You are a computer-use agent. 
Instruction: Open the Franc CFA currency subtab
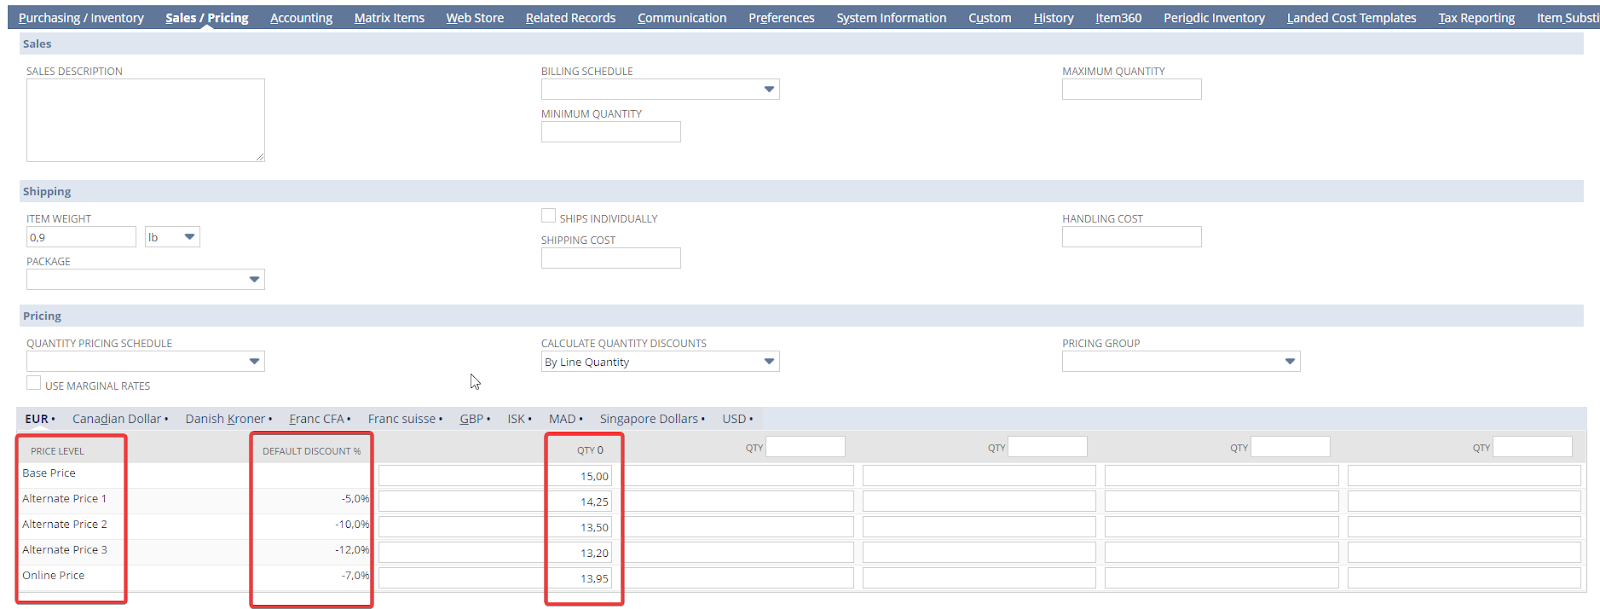pyautogui.click(x=317, y=419)
